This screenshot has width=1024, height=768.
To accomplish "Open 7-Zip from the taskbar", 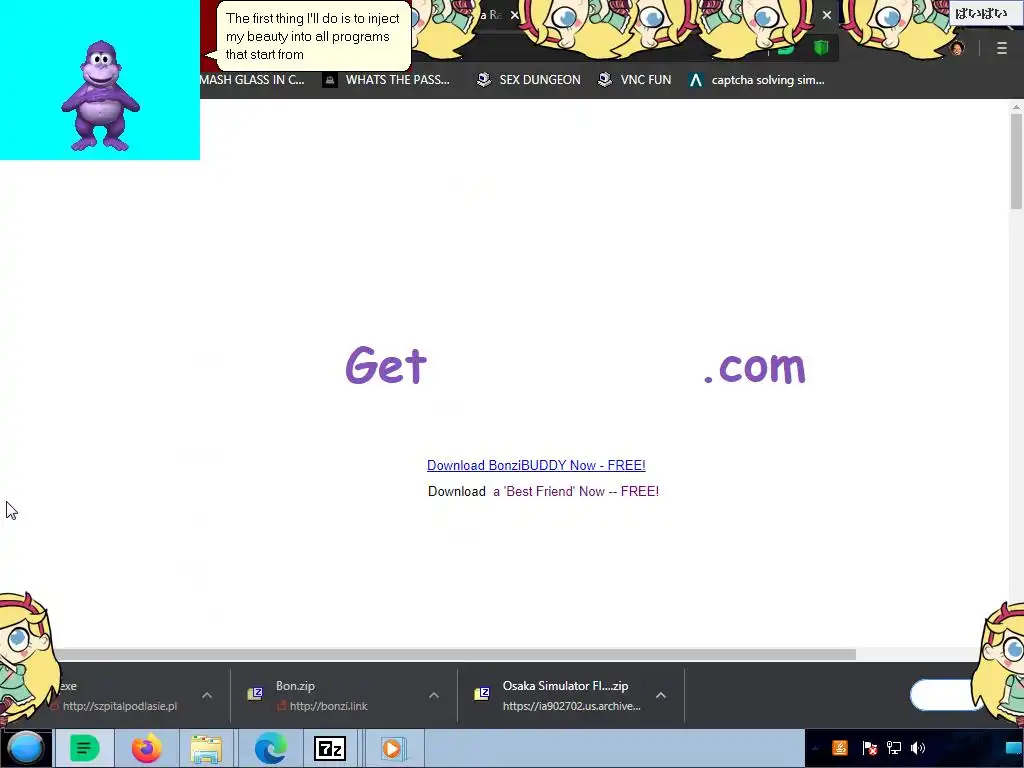I will pyautogui.click(x=330, y=749).
